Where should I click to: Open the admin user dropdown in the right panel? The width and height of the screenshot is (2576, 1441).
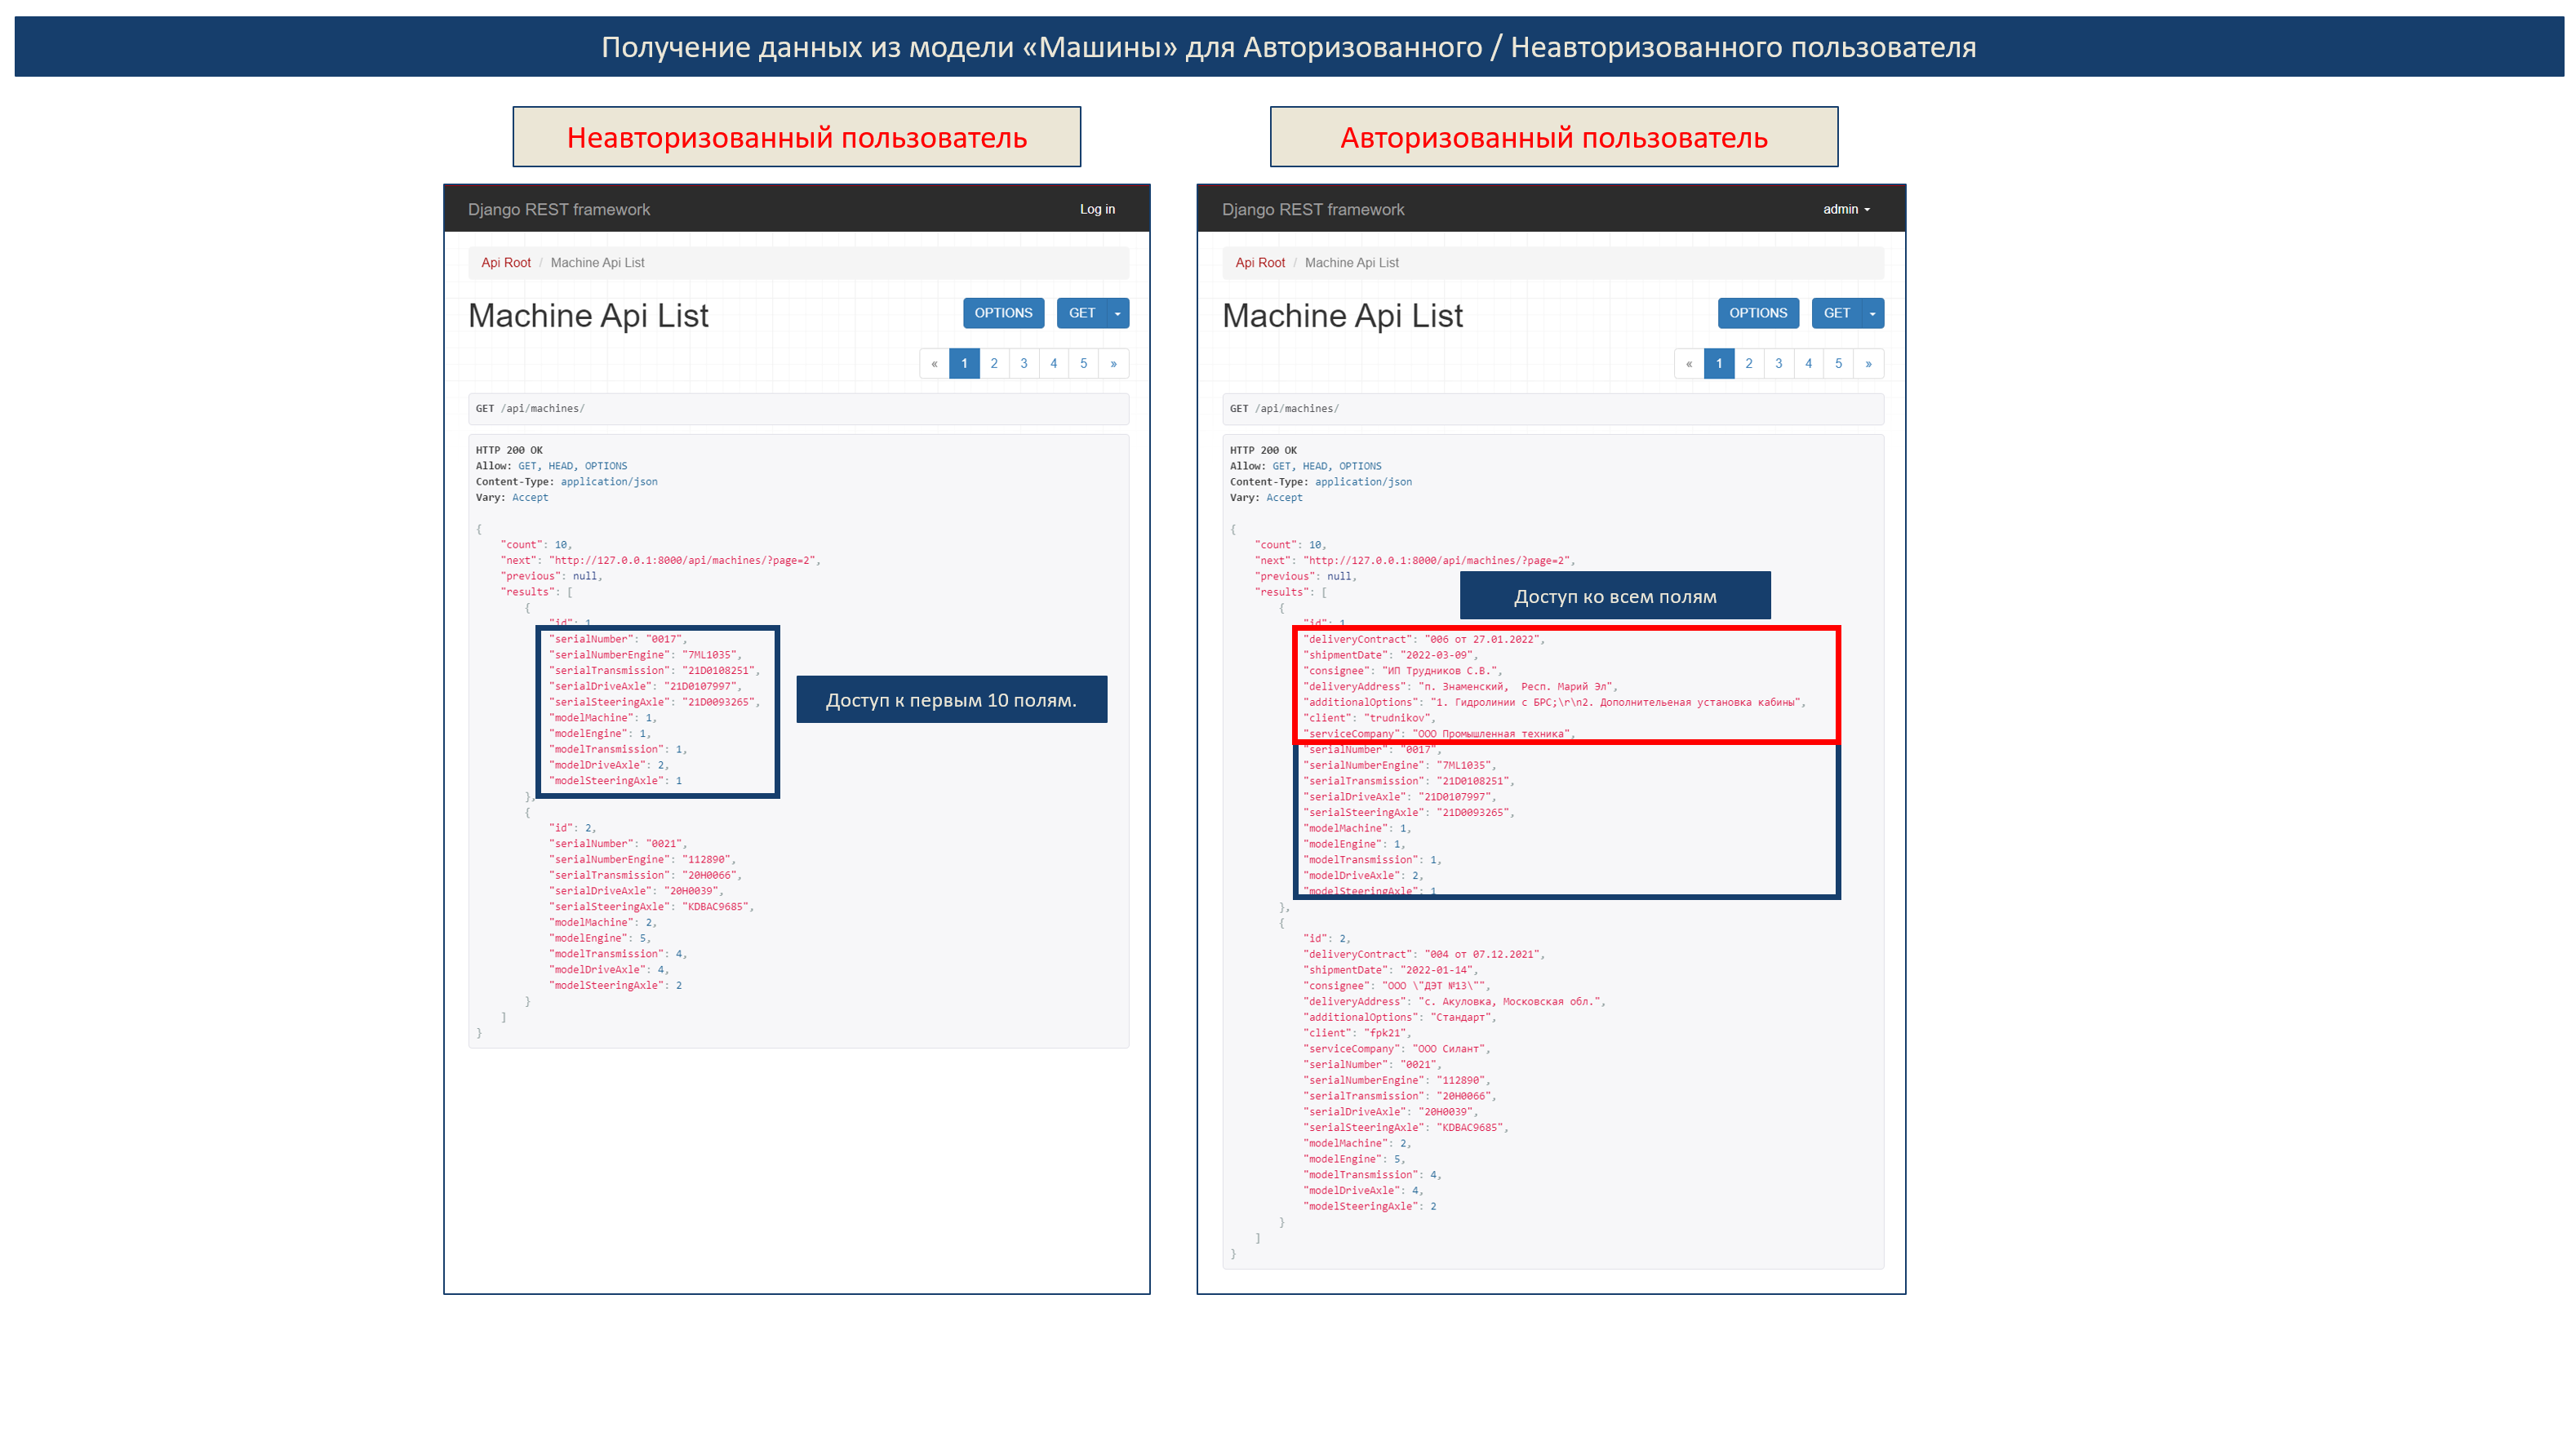[1846, 209]
